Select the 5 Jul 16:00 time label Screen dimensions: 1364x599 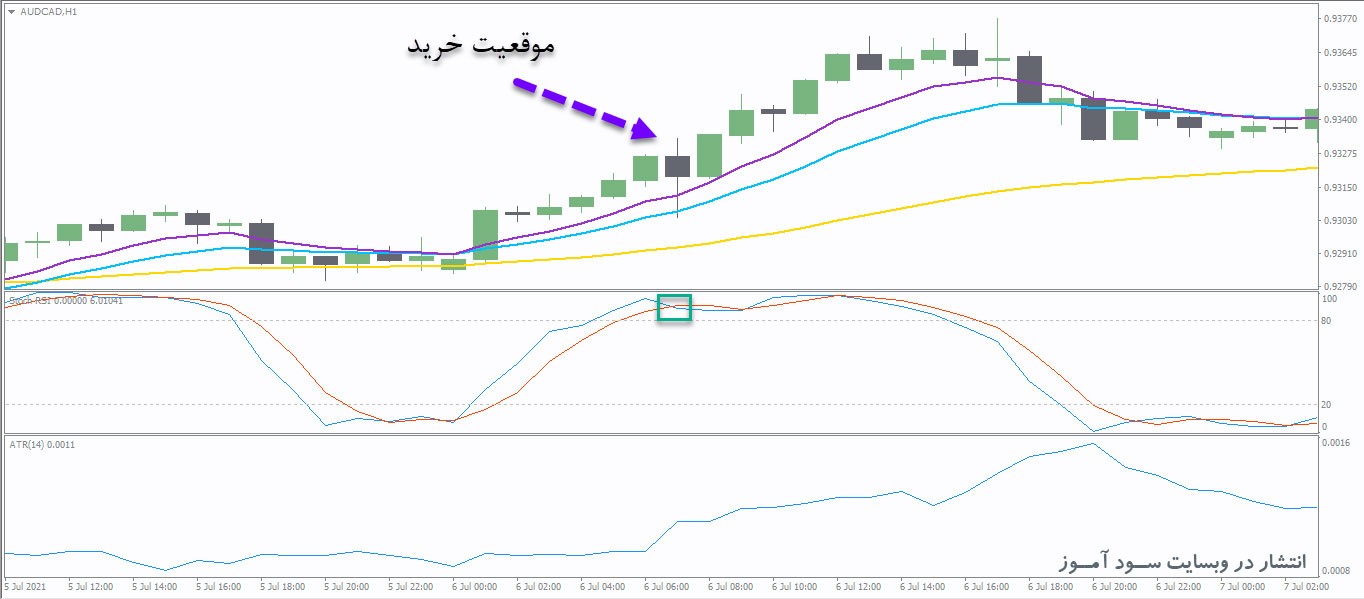pyautogui.click(x=218, y=586)
